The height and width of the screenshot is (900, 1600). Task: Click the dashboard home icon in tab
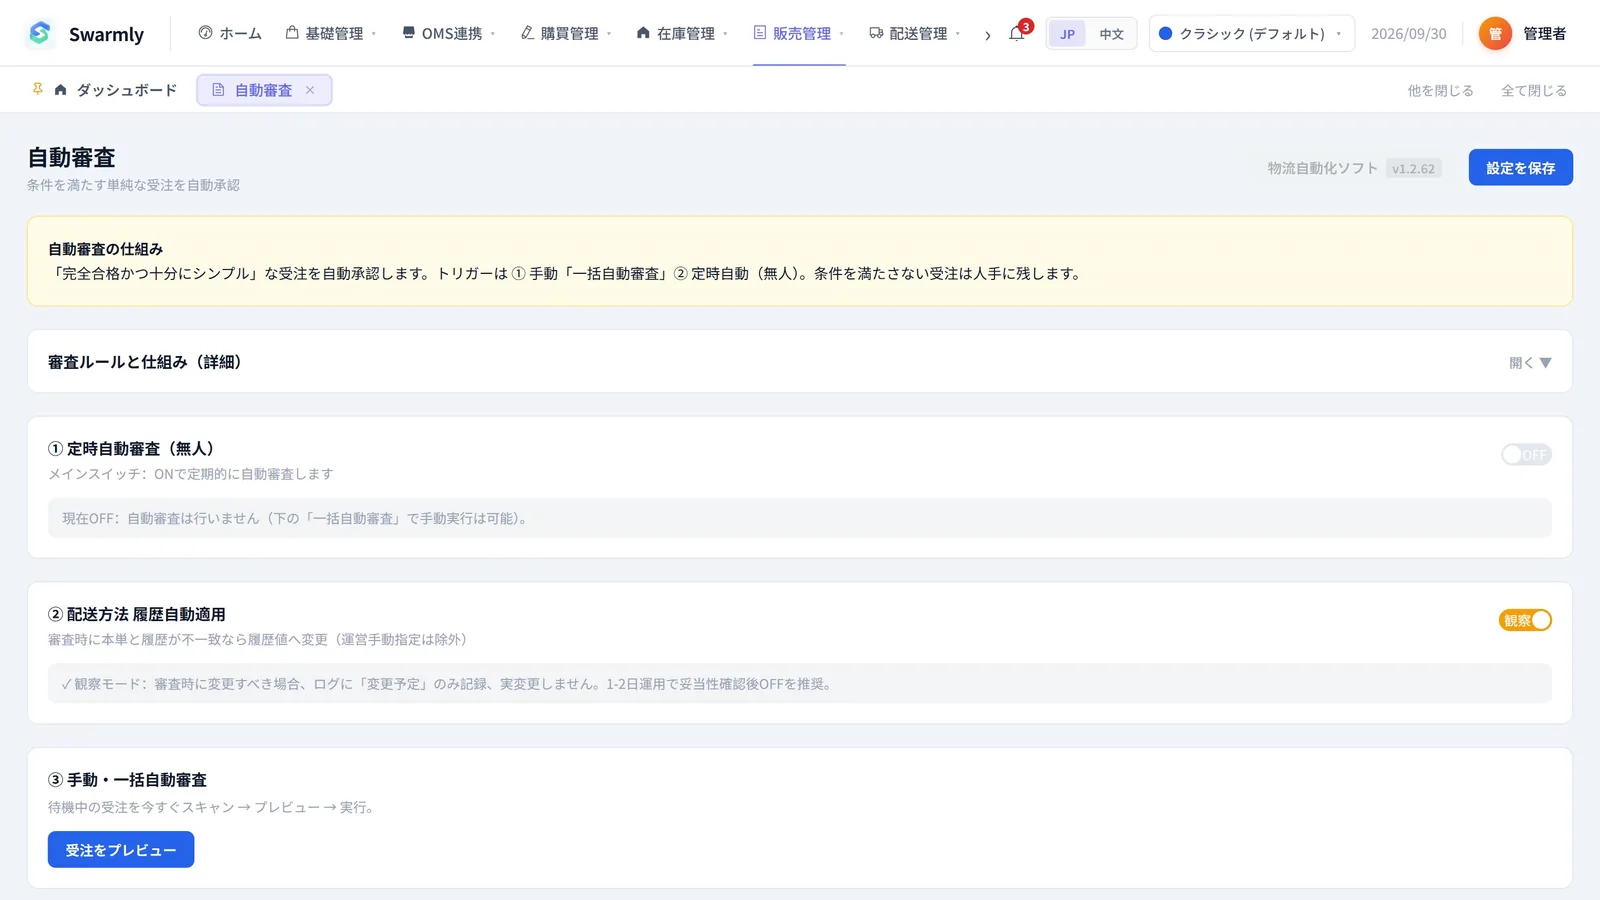61,90
